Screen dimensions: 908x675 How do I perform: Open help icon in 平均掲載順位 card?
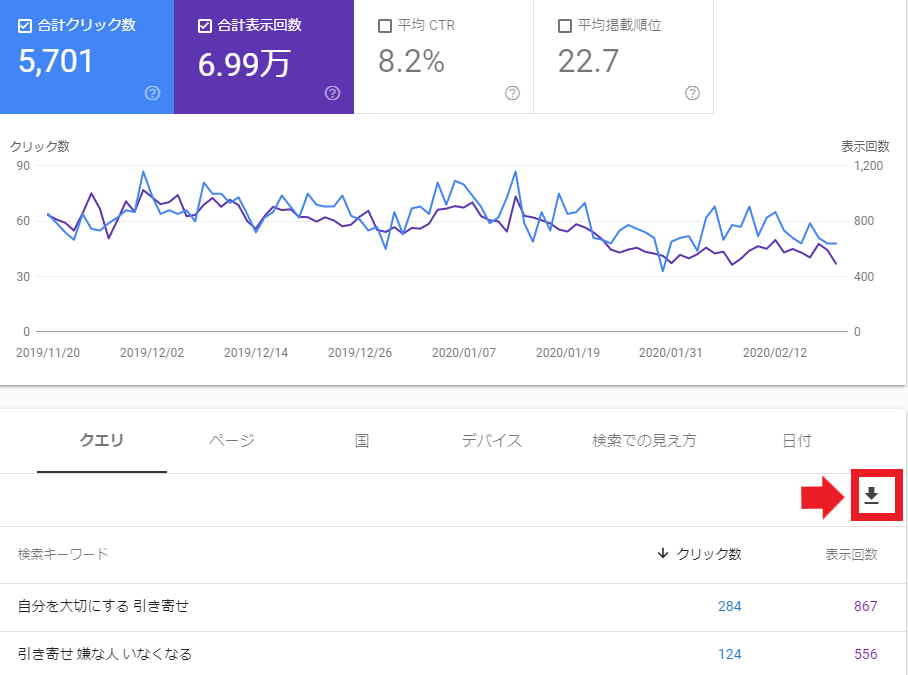[693, 93]
